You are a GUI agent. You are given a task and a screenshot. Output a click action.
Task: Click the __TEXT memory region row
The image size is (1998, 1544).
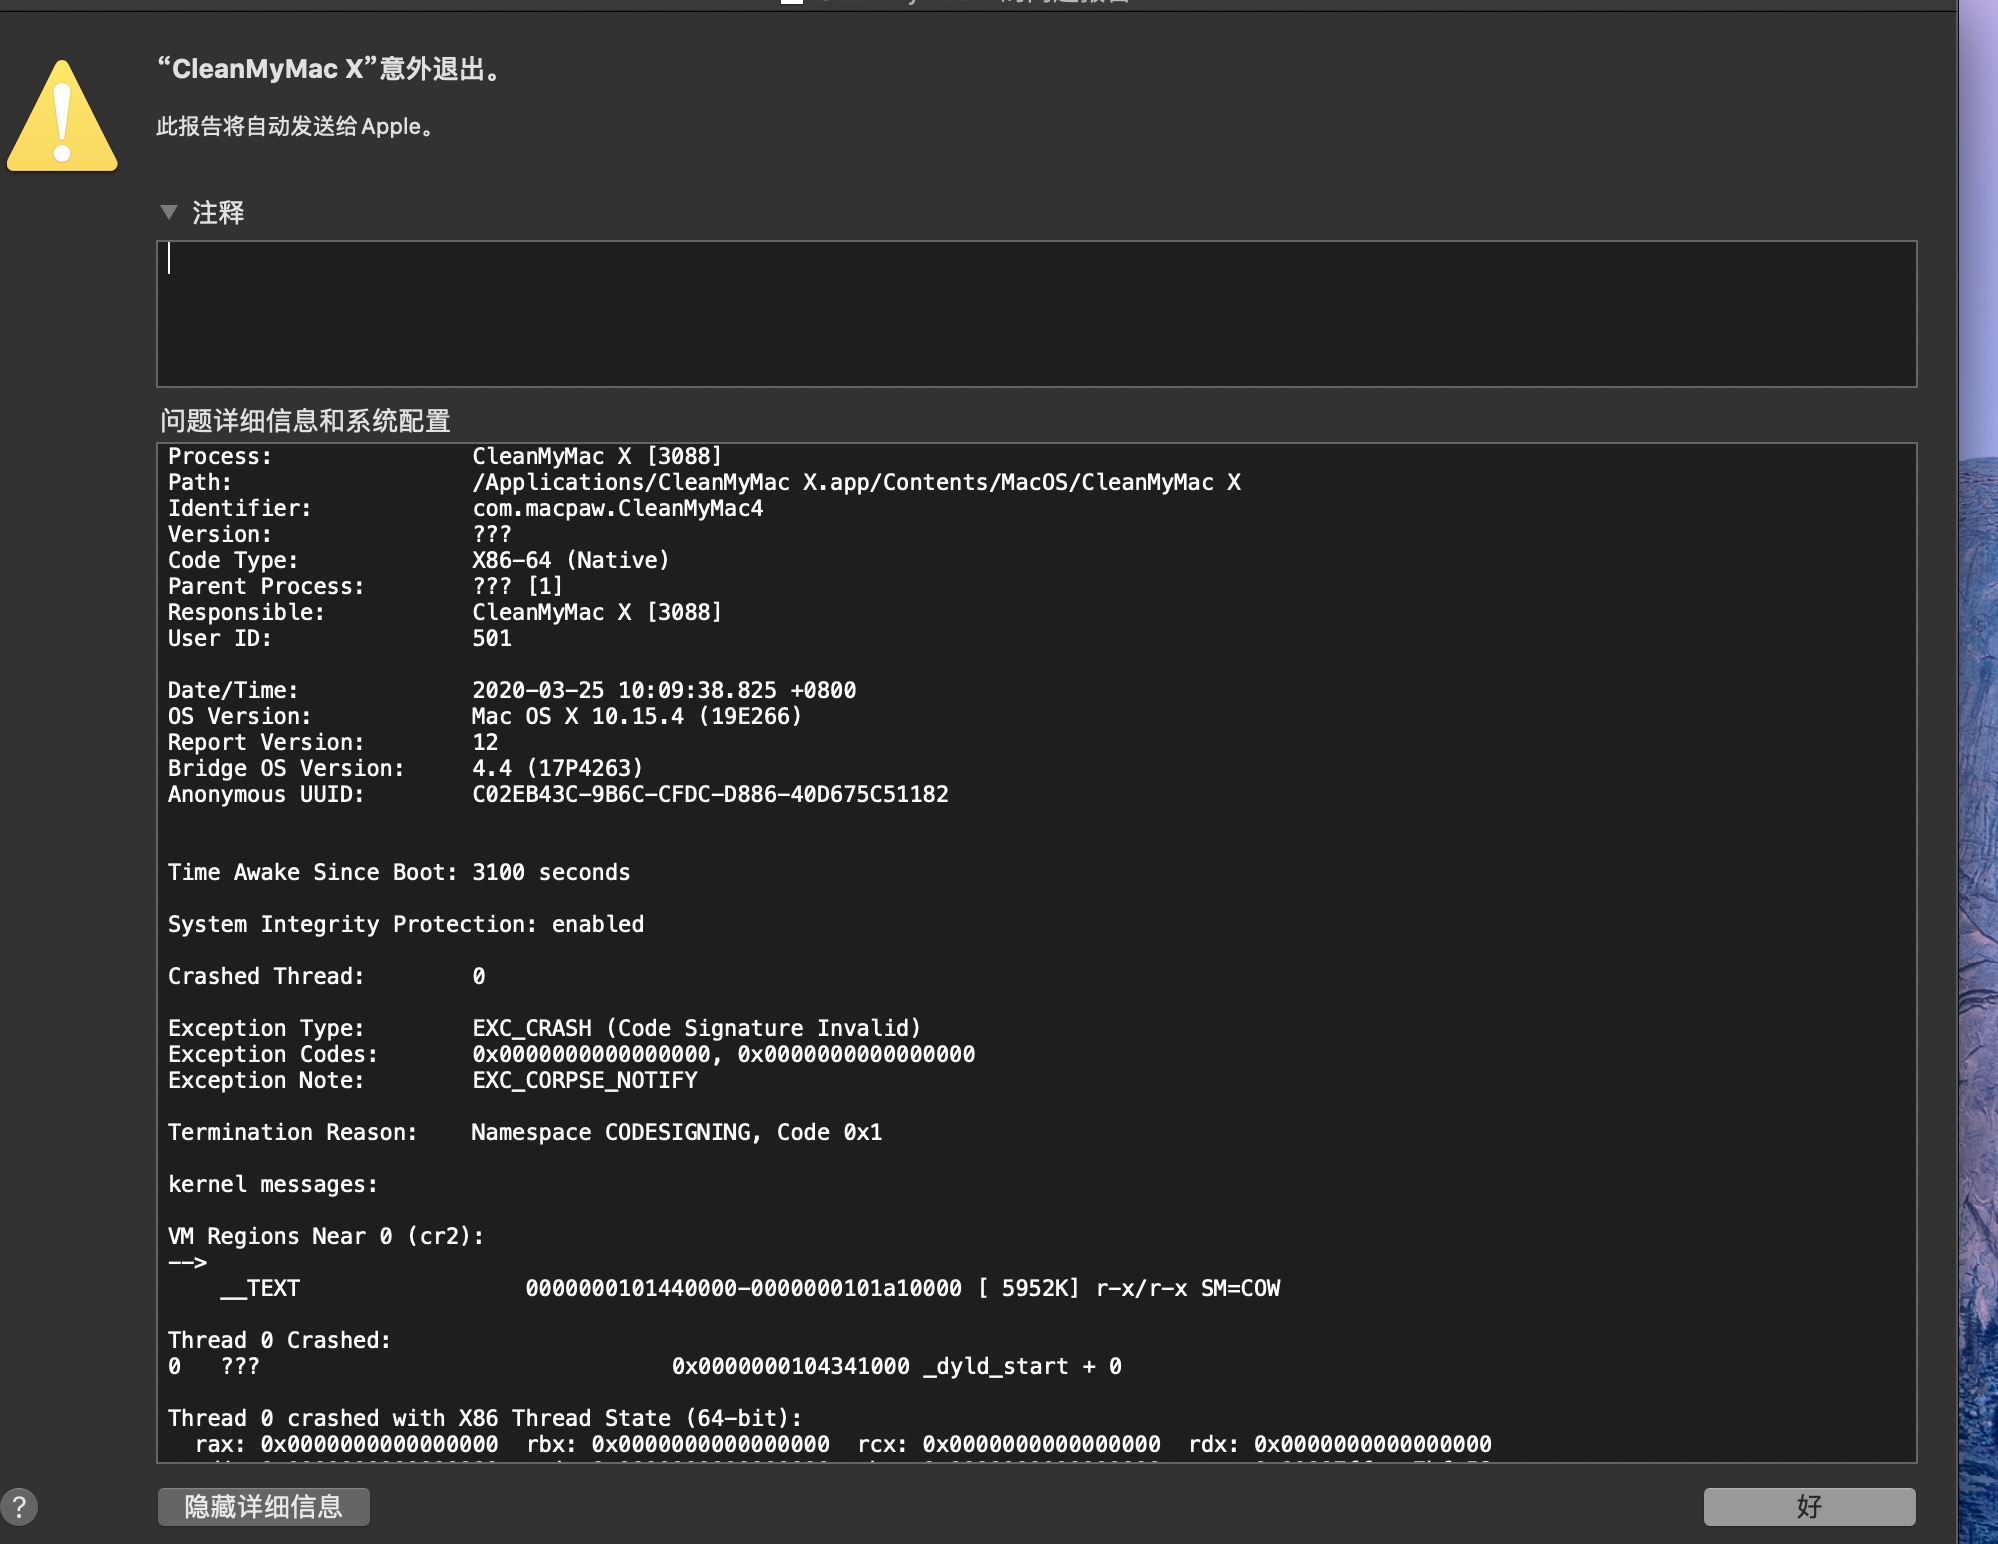tap(750, 1288)
